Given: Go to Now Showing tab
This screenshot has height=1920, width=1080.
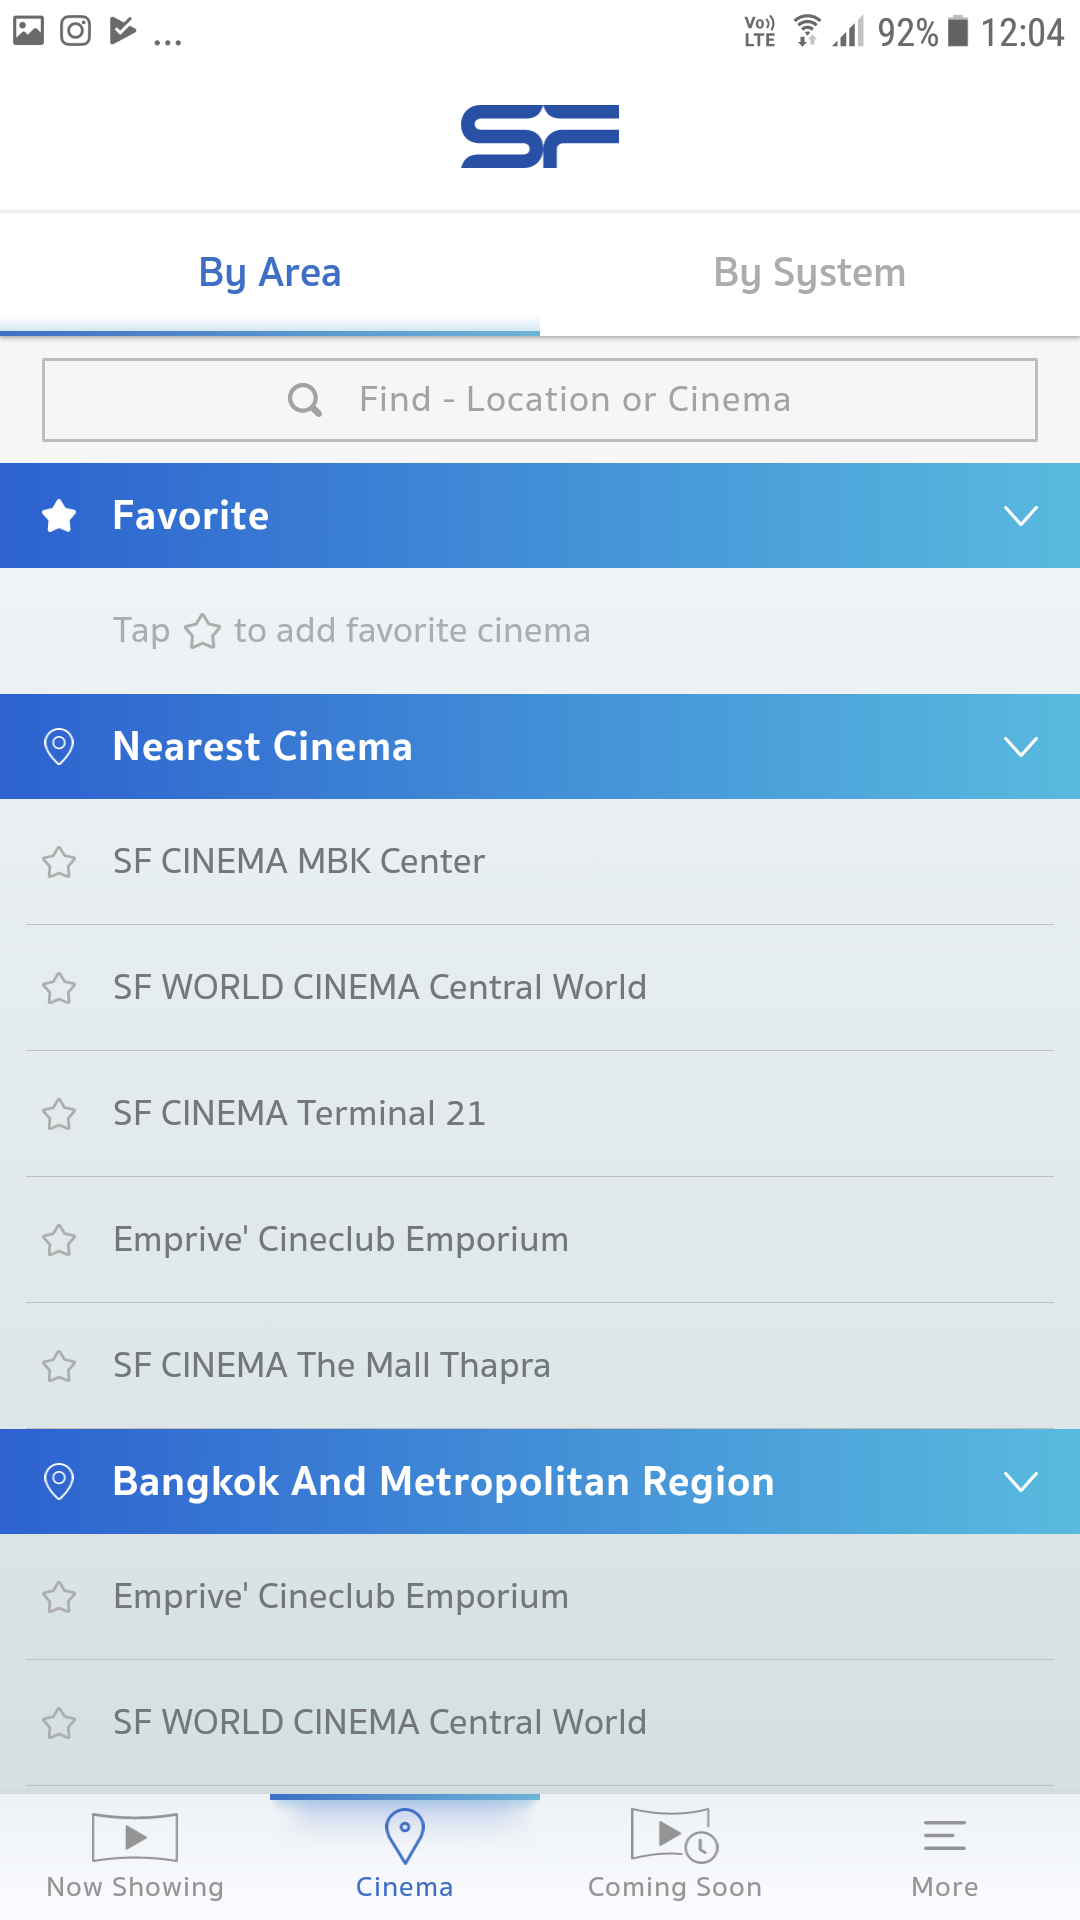Looking at the screenshot, I should [135, 1857].
